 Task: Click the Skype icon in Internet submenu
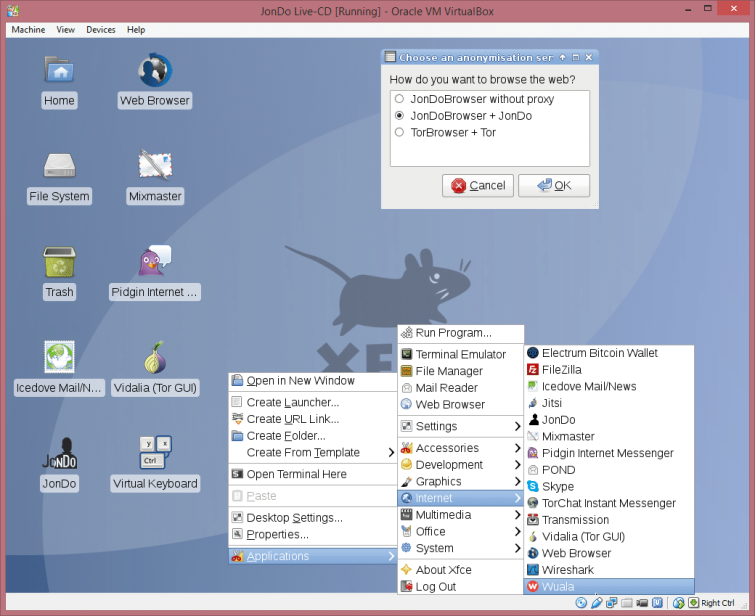pyautogui.click(x=533, y=486)
